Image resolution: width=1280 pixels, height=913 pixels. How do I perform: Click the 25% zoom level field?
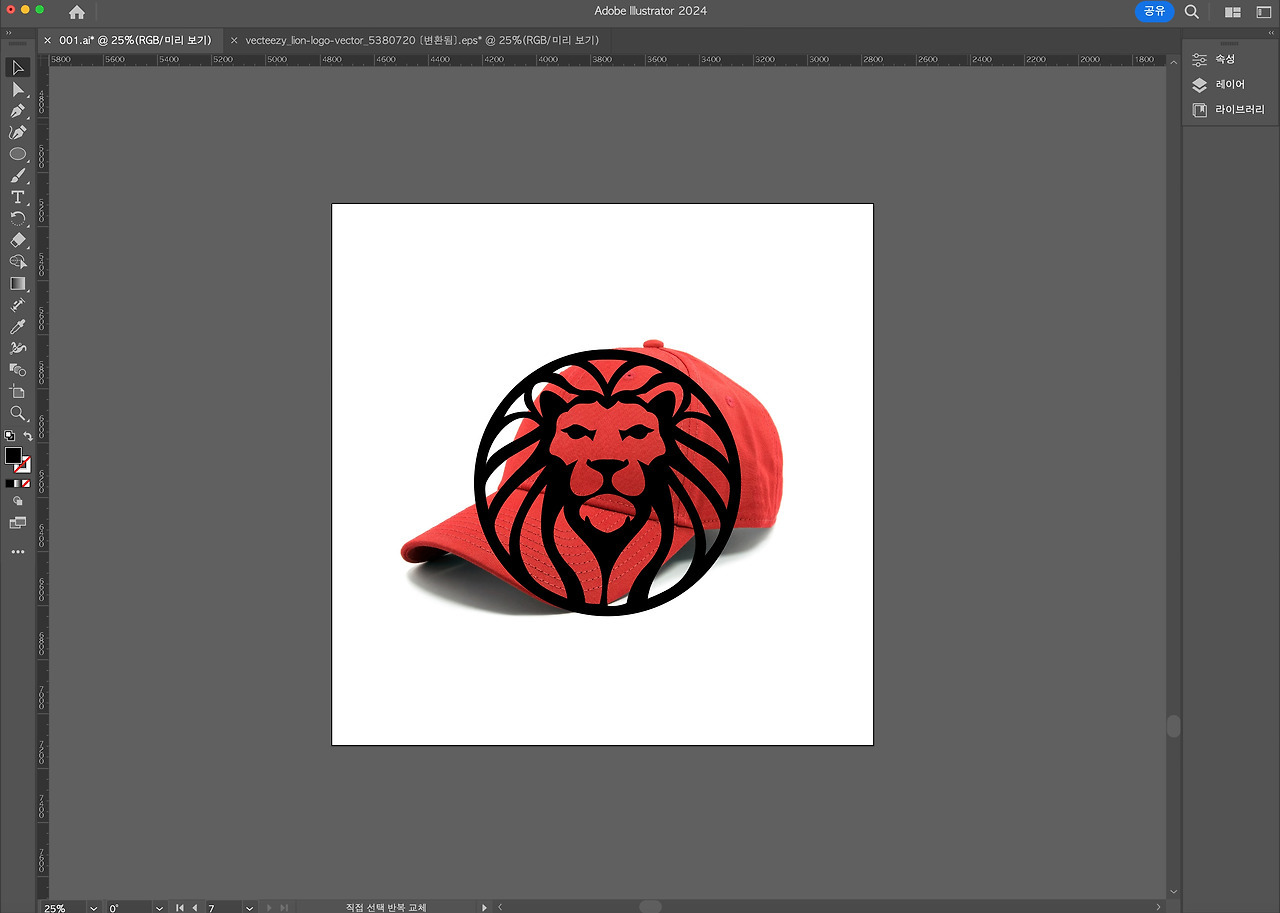coord(62,908)
